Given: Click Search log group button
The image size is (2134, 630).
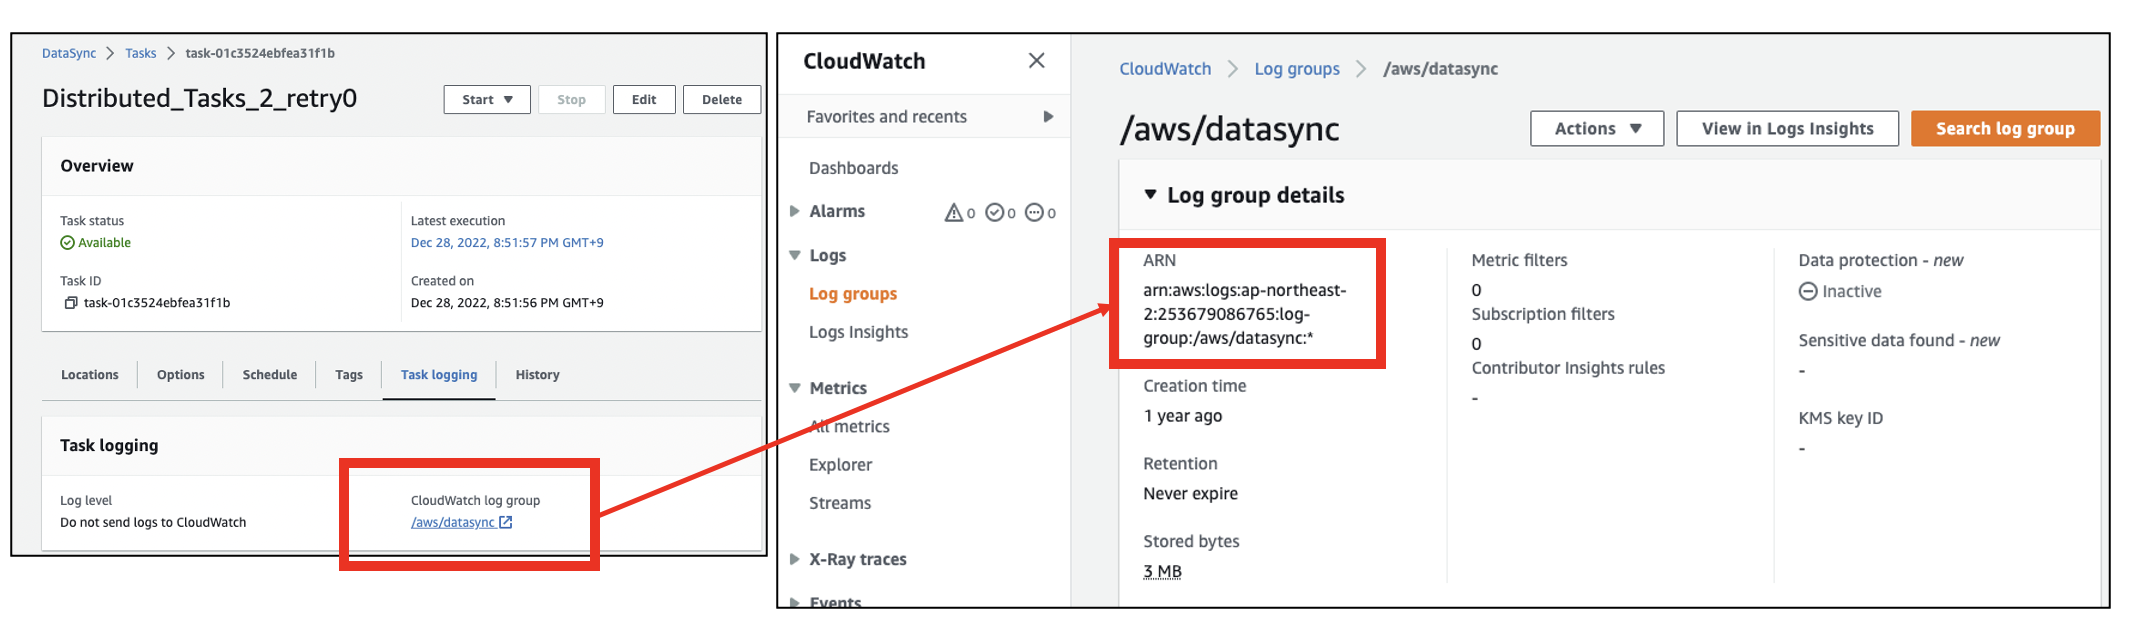Looking at the screenshot, I should coord(2005,129).
